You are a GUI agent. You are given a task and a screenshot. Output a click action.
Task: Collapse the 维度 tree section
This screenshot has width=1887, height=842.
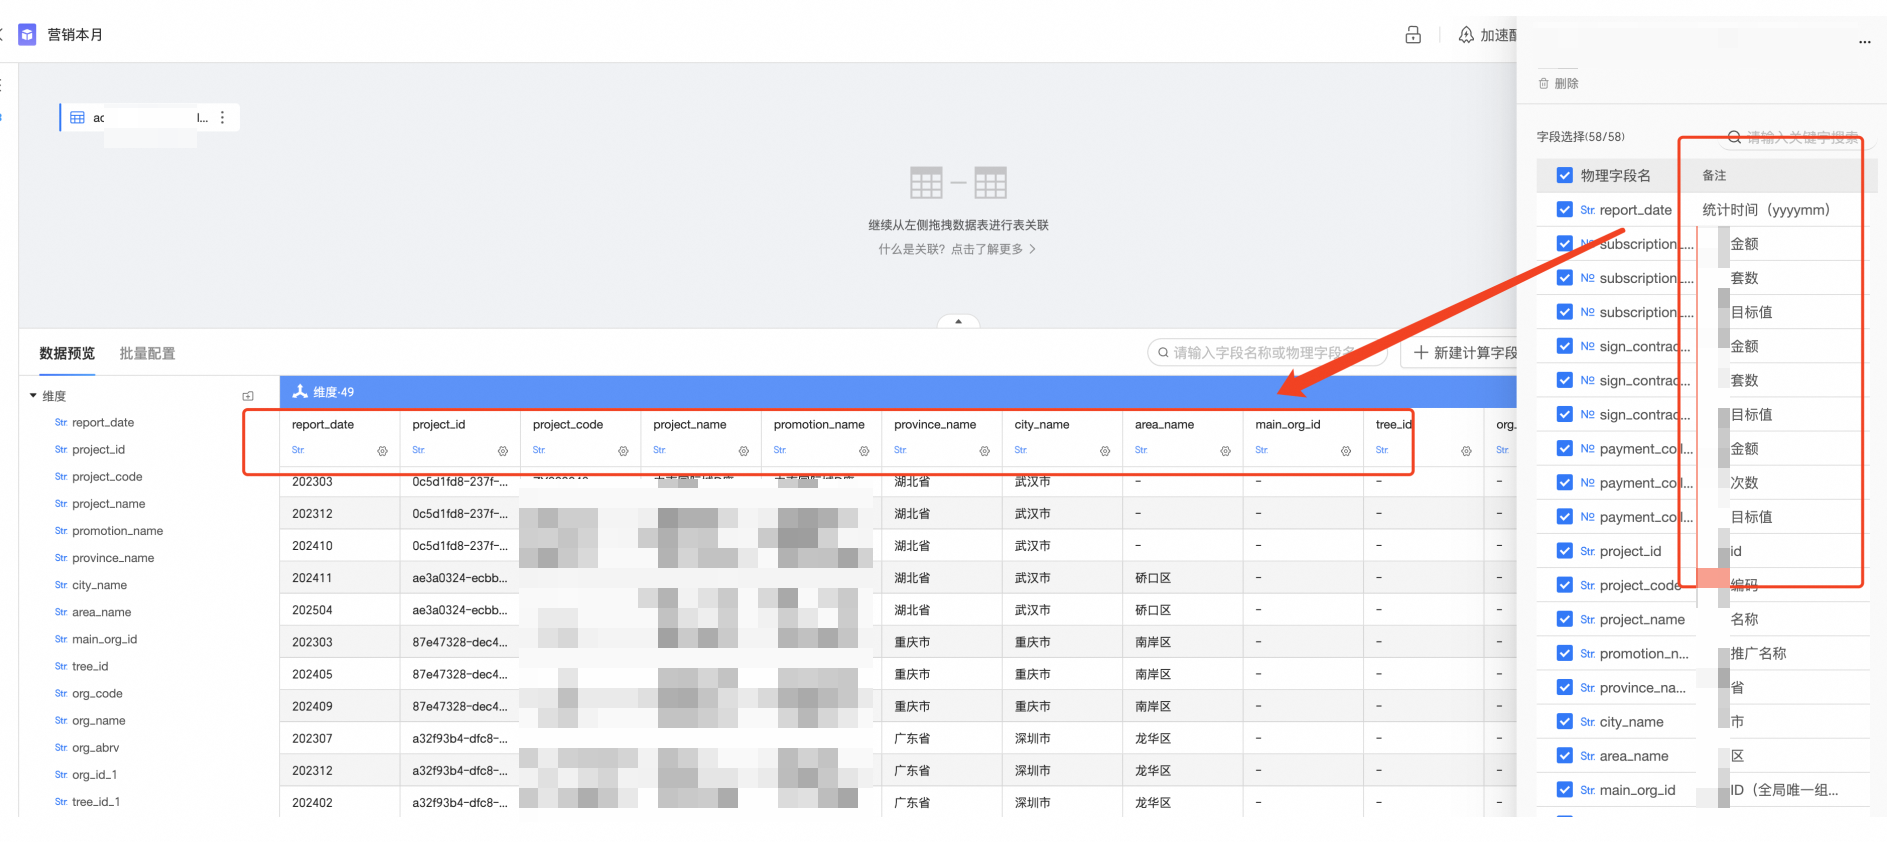[33, 396]
